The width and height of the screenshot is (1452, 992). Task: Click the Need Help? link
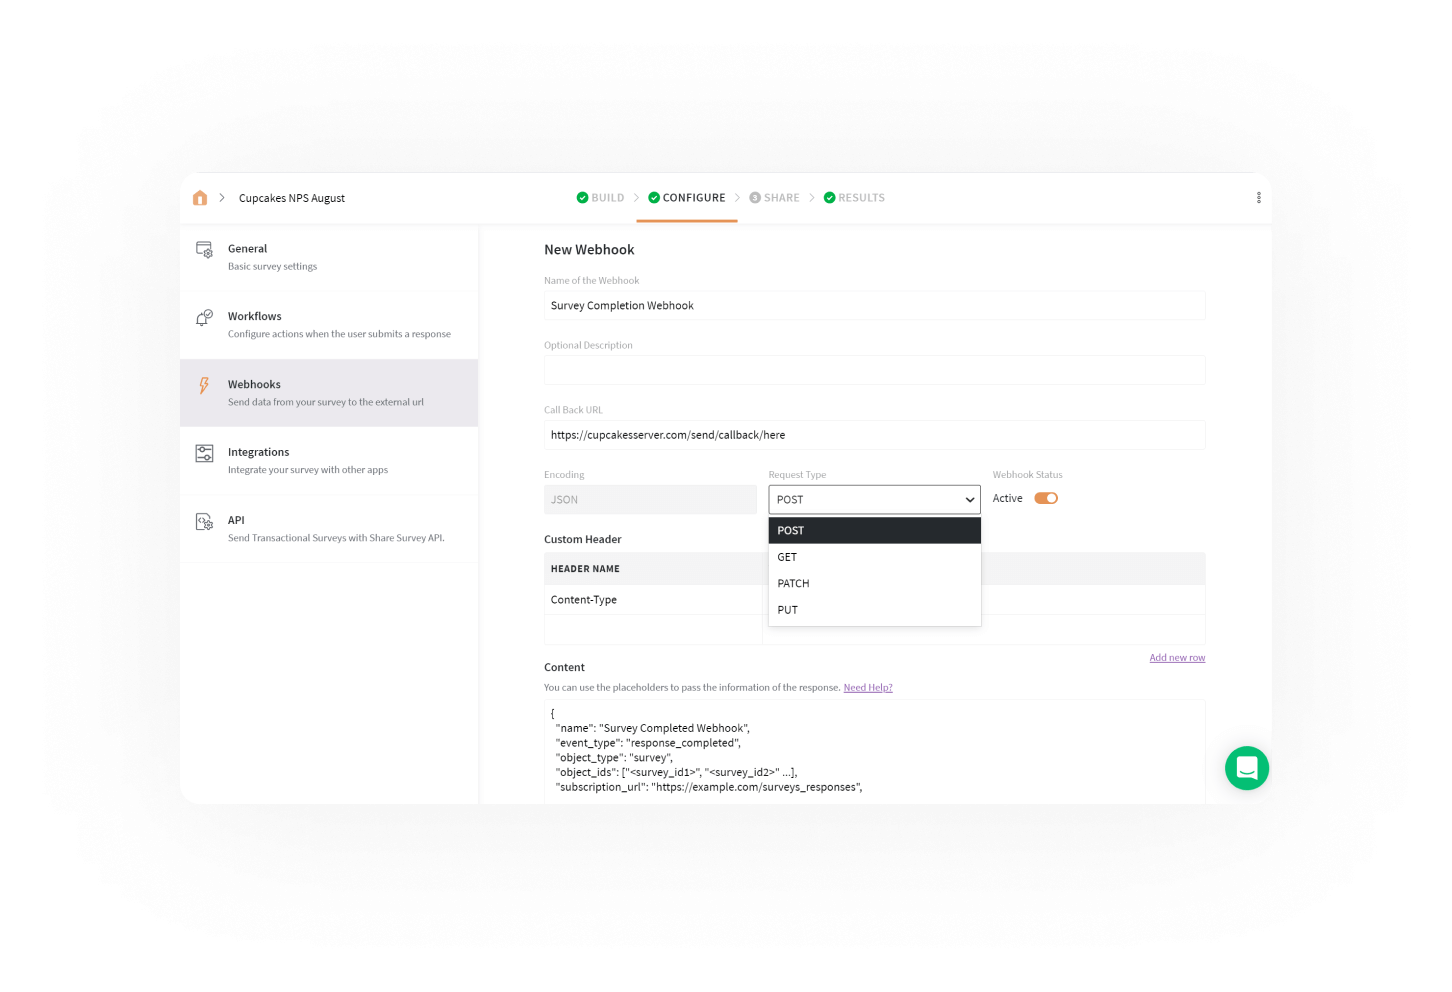867,688
